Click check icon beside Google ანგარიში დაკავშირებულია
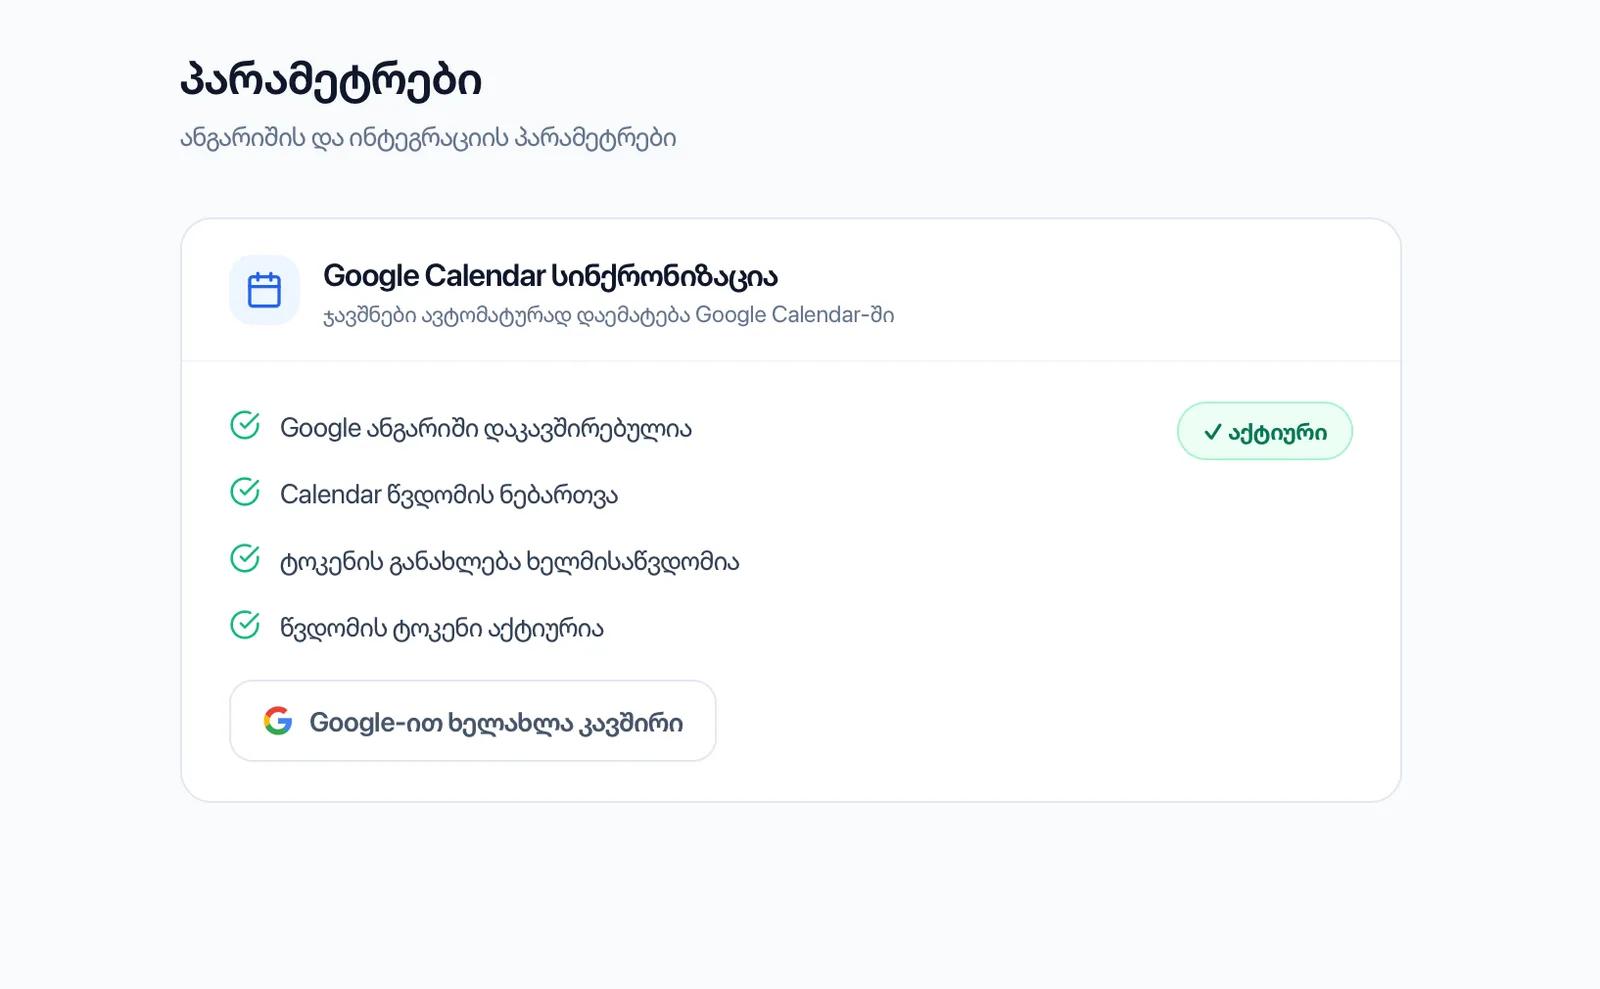 tap(245, 426)
